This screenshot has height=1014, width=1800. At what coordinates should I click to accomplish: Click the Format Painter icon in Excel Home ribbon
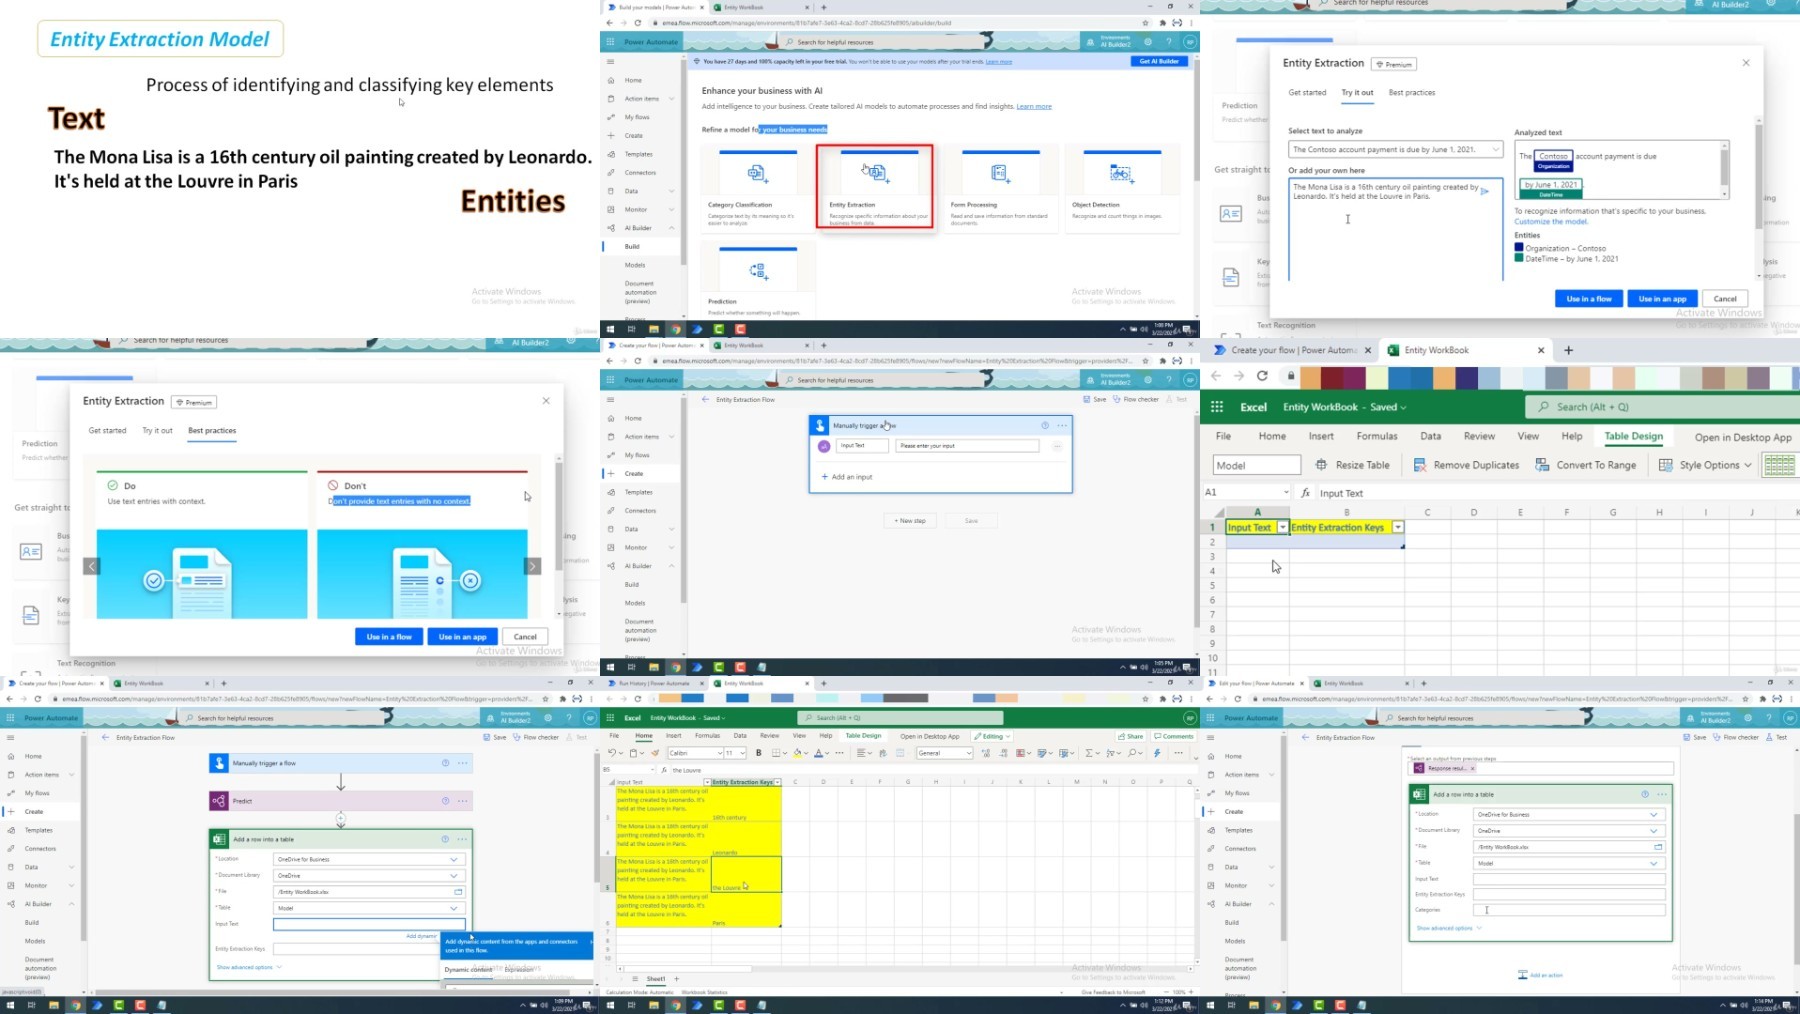[655, 753]
